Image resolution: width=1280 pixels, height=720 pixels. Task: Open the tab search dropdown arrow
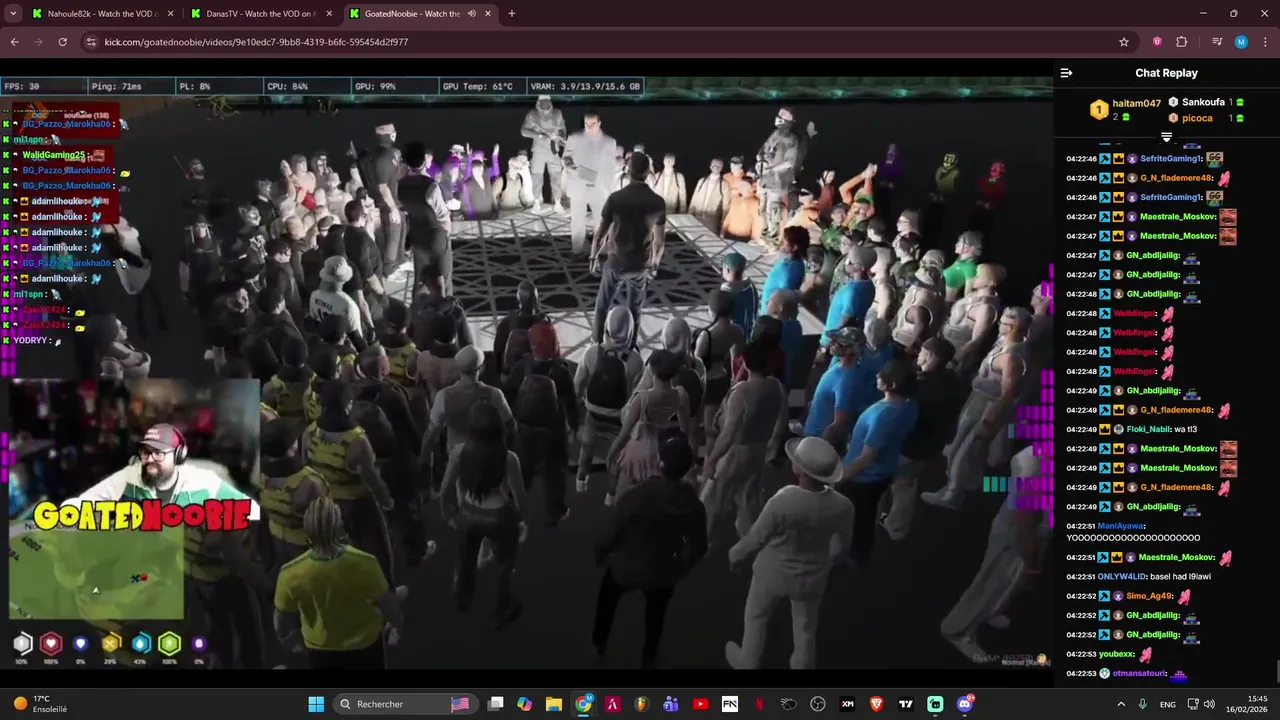[13, 14]
